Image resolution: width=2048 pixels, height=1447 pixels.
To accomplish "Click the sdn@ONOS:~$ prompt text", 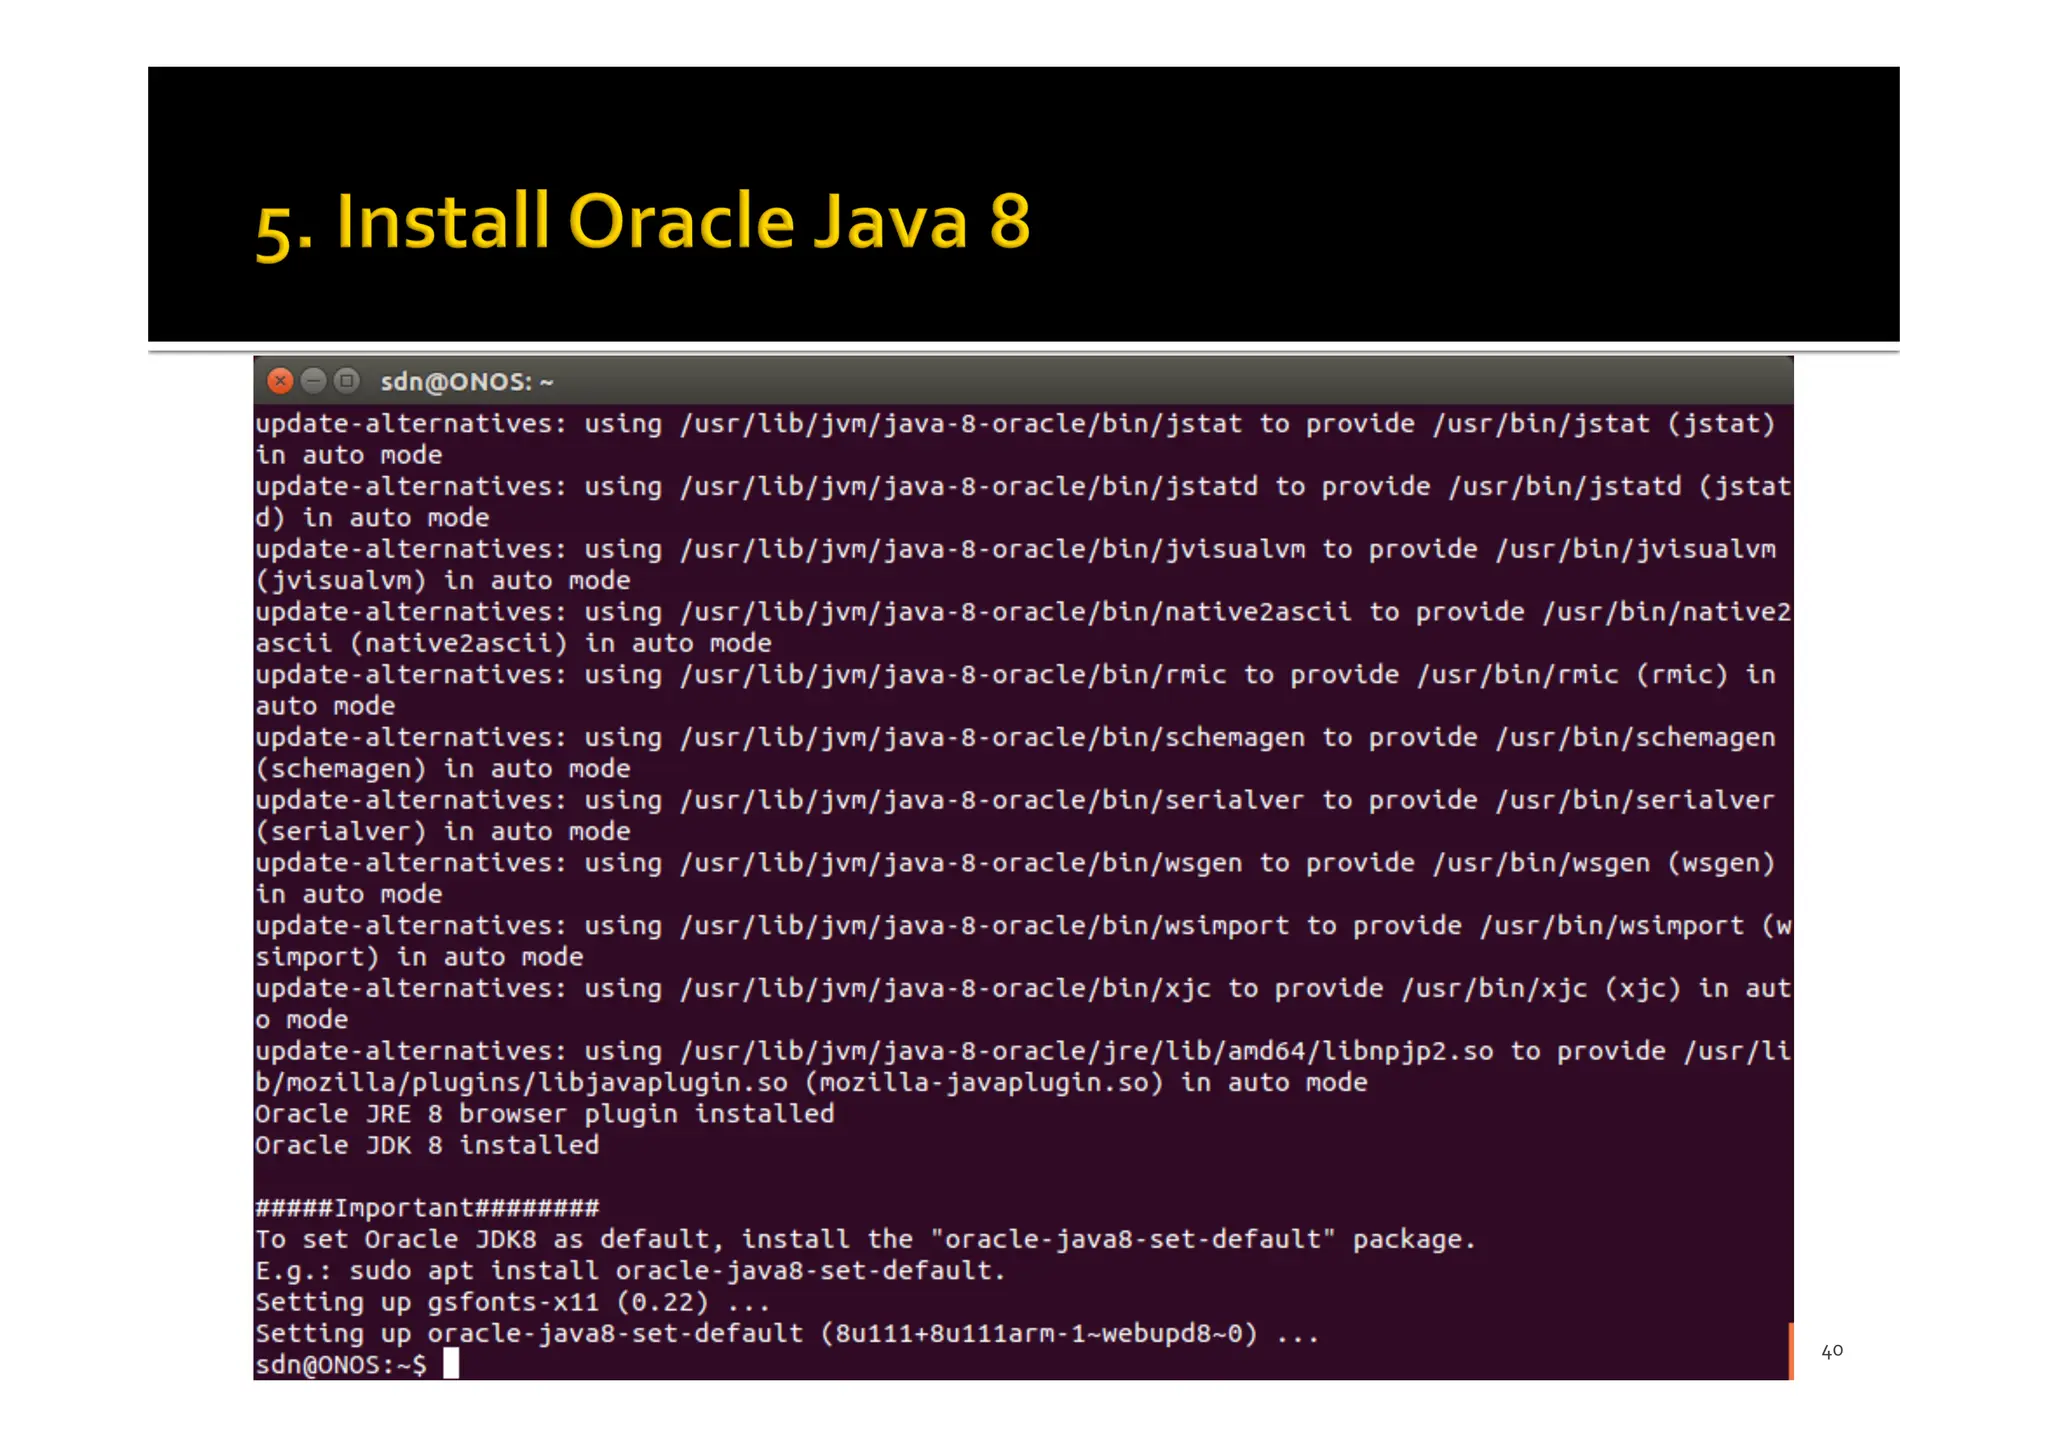I will [x=340, y=1365].
